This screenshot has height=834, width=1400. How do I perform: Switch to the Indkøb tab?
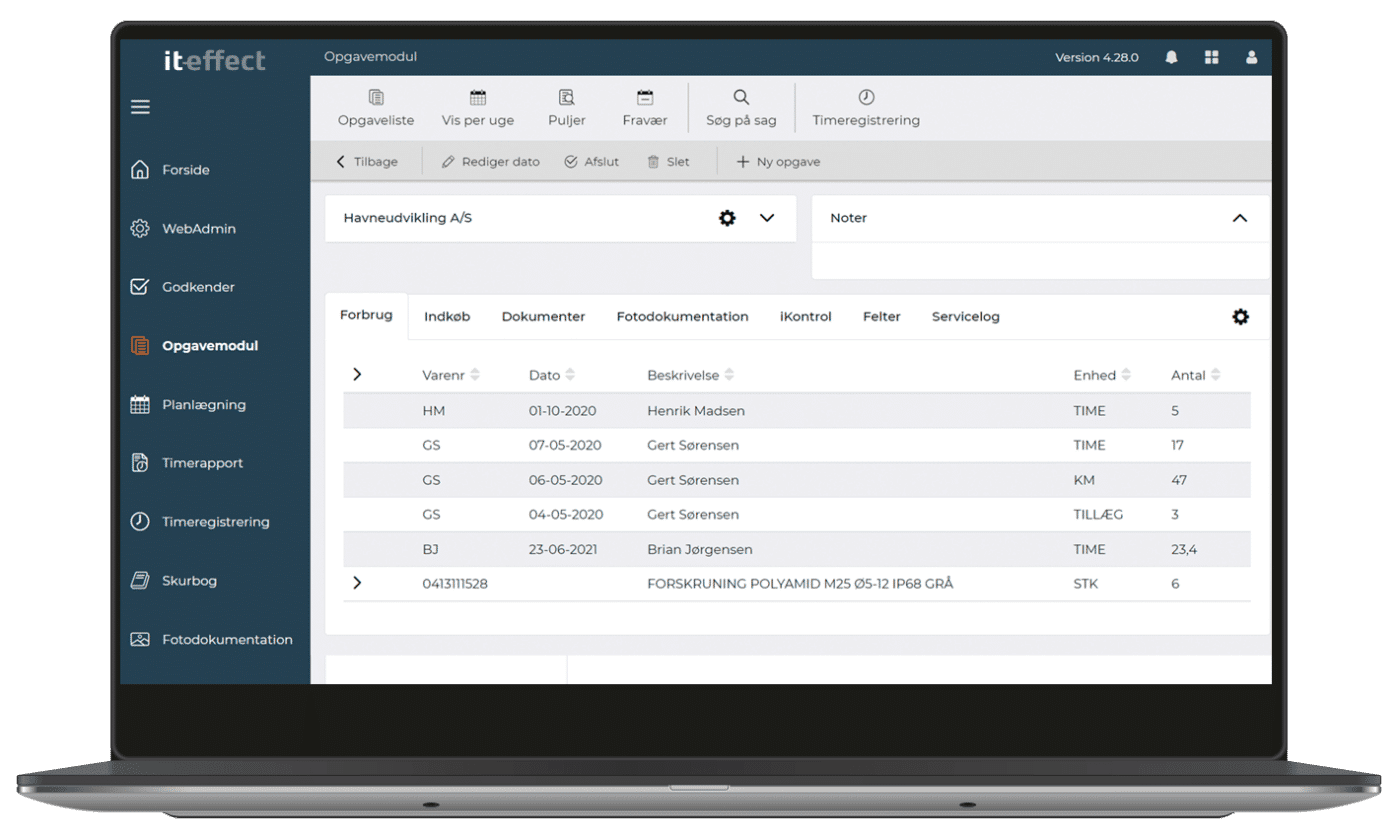coord(447,316)
